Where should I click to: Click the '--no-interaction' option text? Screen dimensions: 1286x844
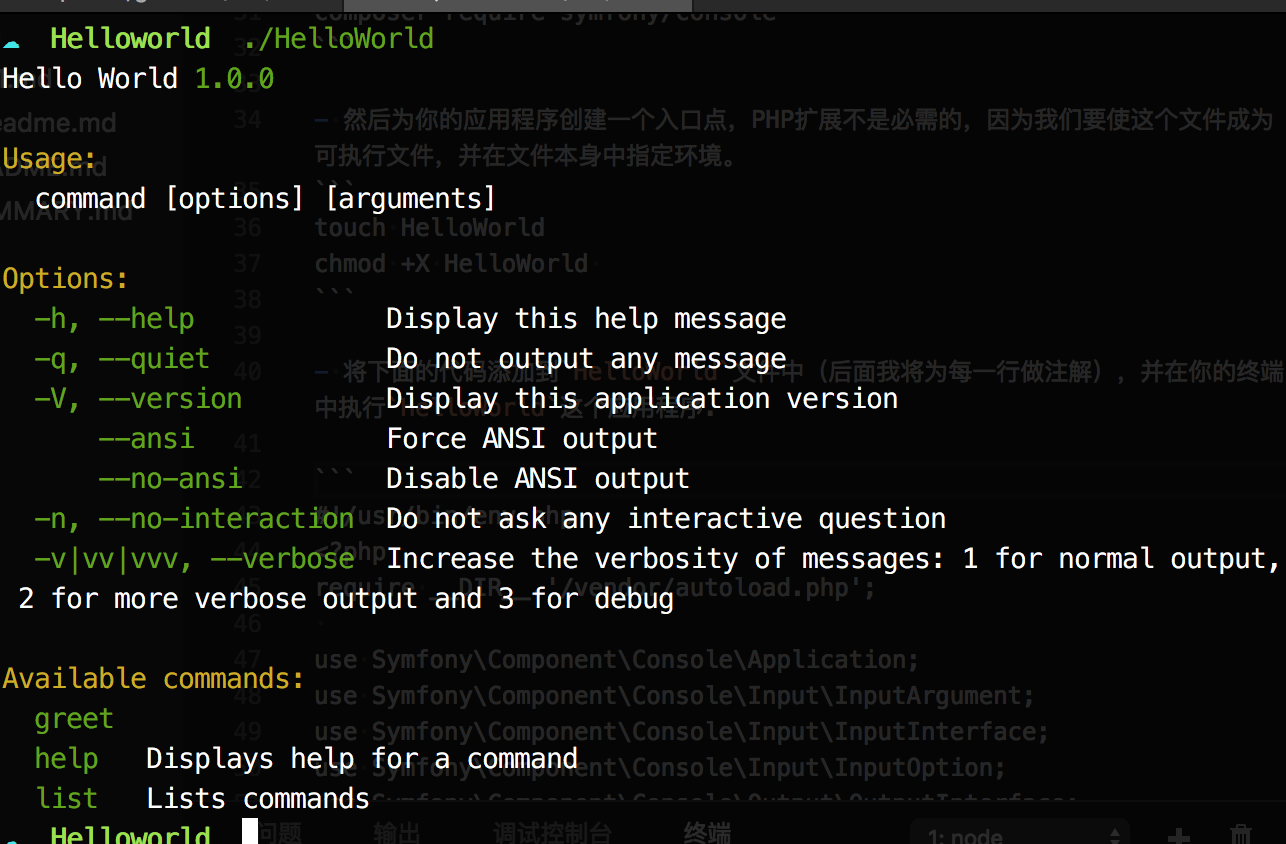[x=226, y=519]
